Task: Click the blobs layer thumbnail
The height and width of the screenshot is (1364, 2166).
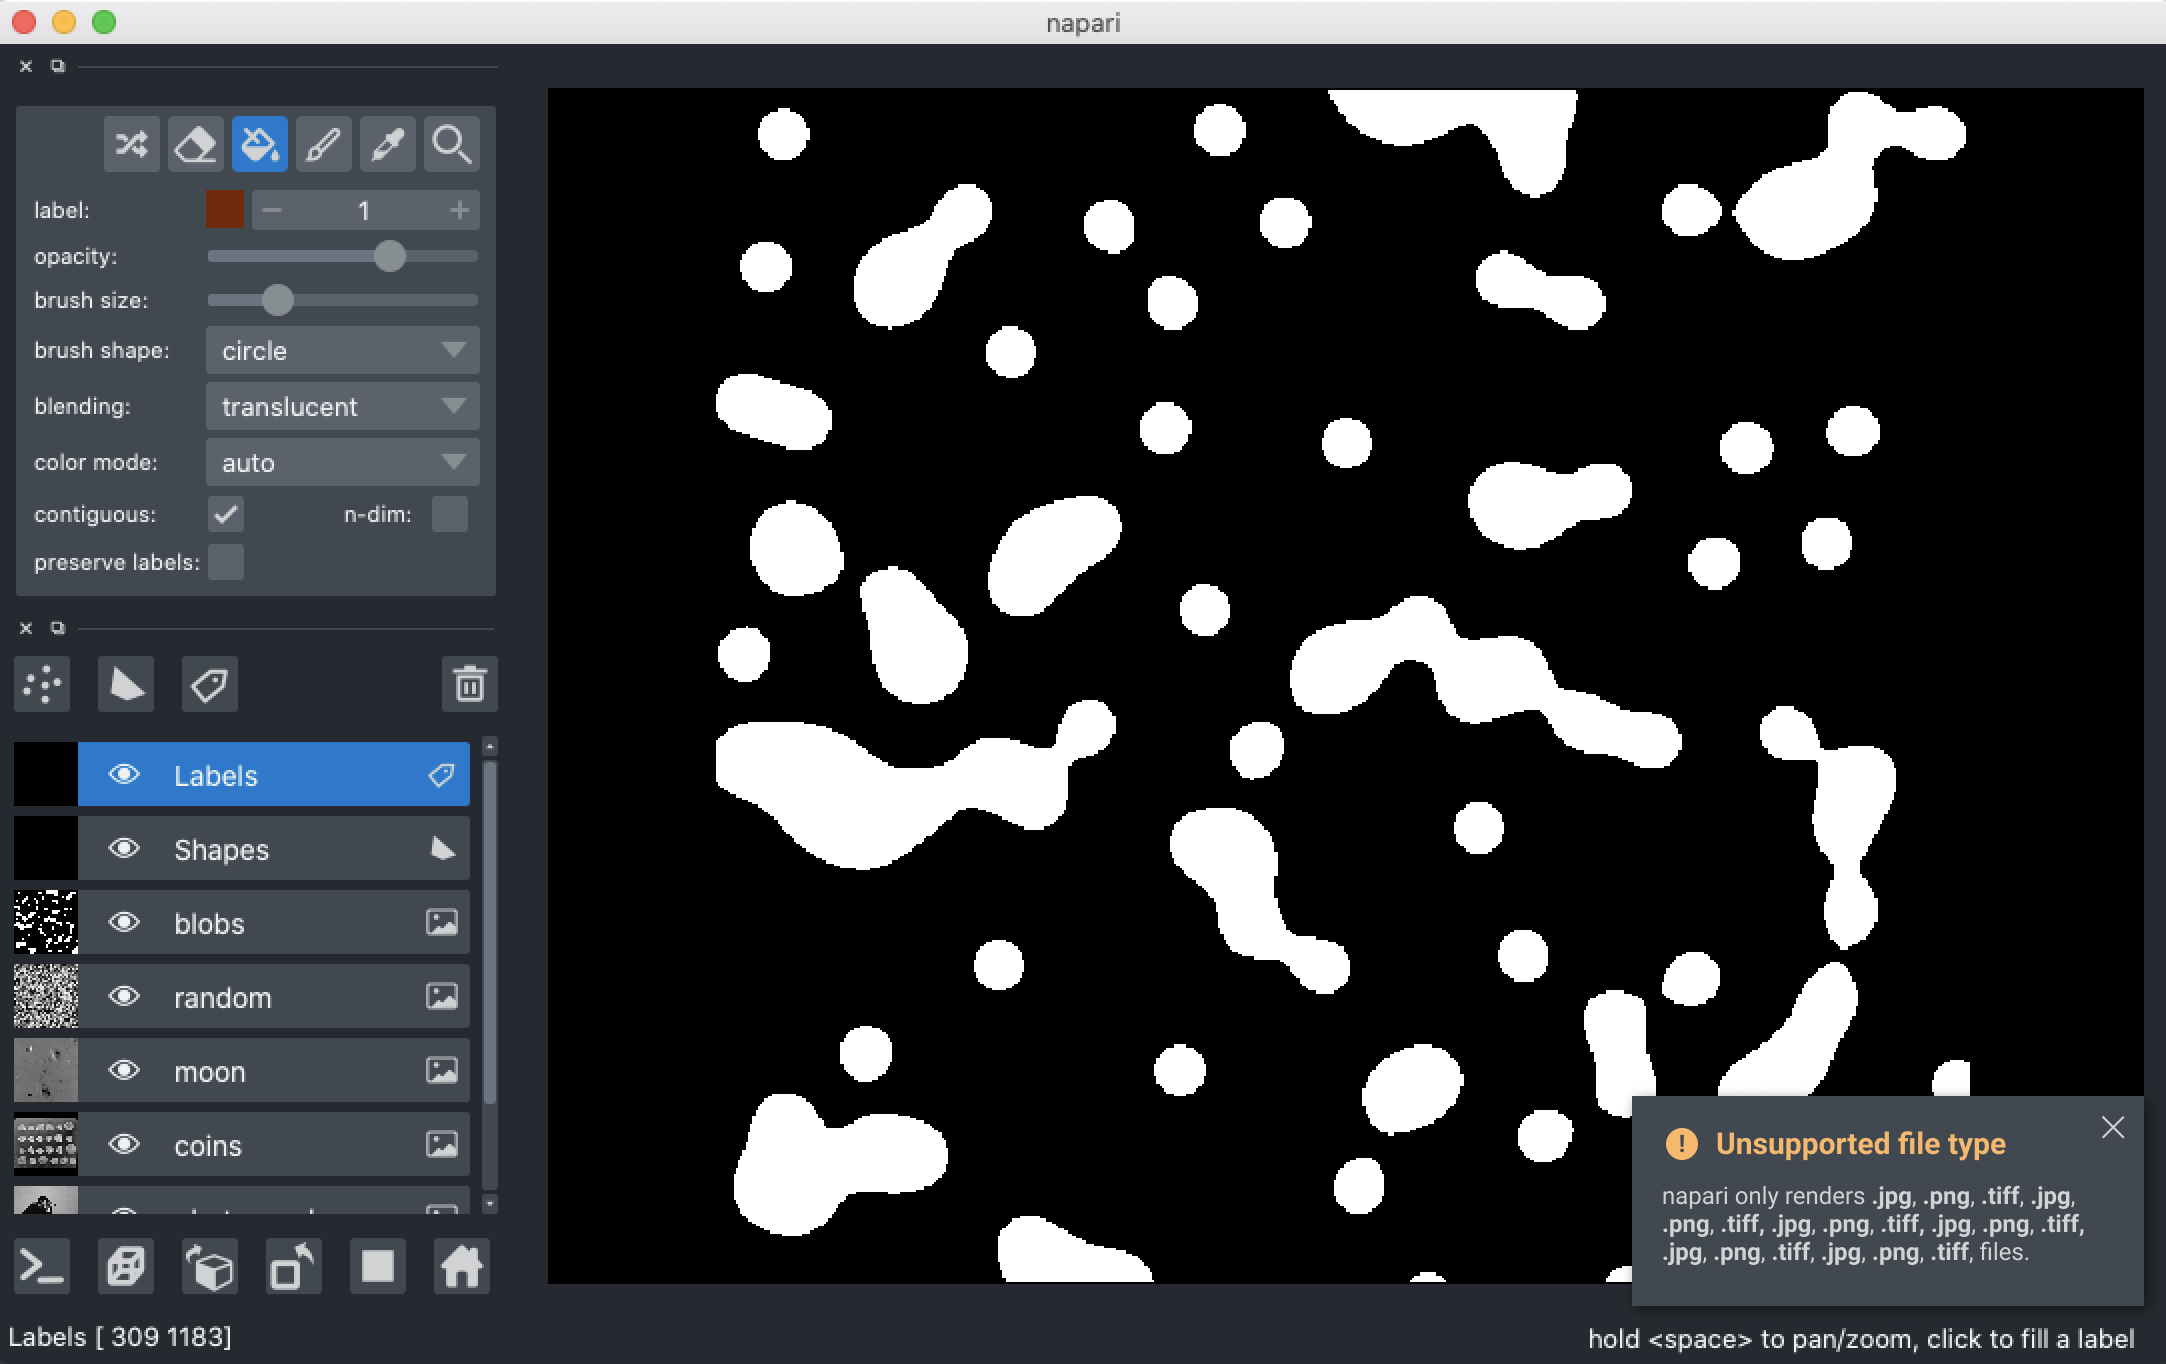Action: pyautogui.click(x=46, y=923)
